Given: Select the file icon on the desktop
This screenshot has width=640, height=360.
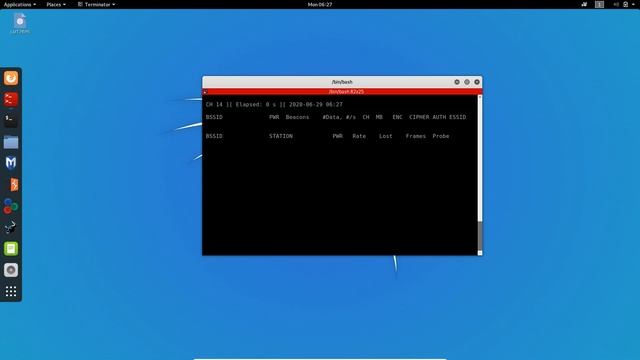Looking at the screenshot, I should tap(20, 23).
